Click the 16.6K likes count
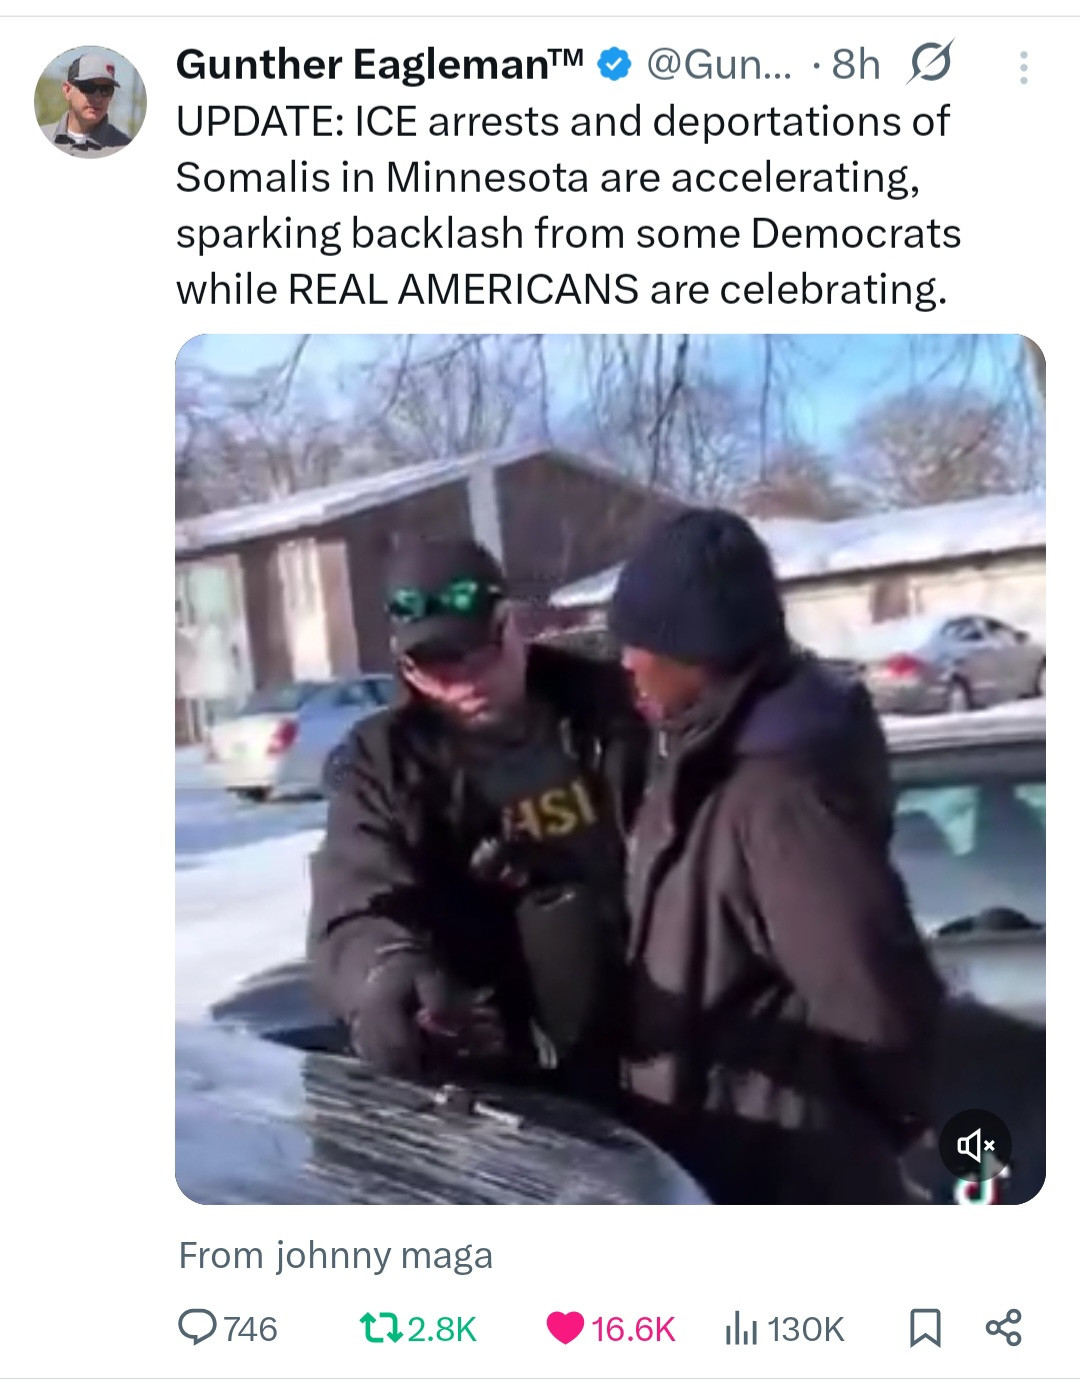The width and height of the screenshot is (1080, 1380). point(633,1329)
